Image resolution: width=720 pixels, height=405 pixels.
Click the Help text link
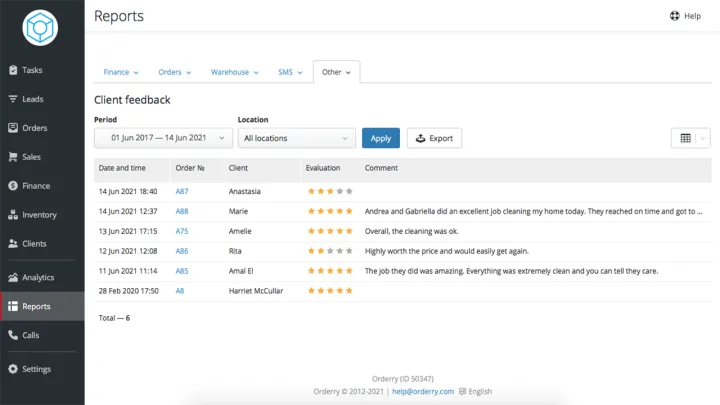point(692,16)
